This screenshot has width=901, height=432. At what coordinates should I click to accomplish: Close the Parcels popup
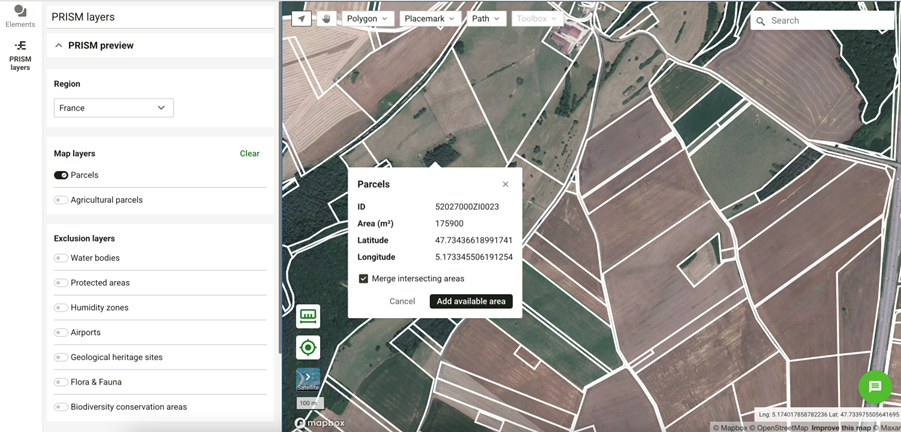coord(505,184)
